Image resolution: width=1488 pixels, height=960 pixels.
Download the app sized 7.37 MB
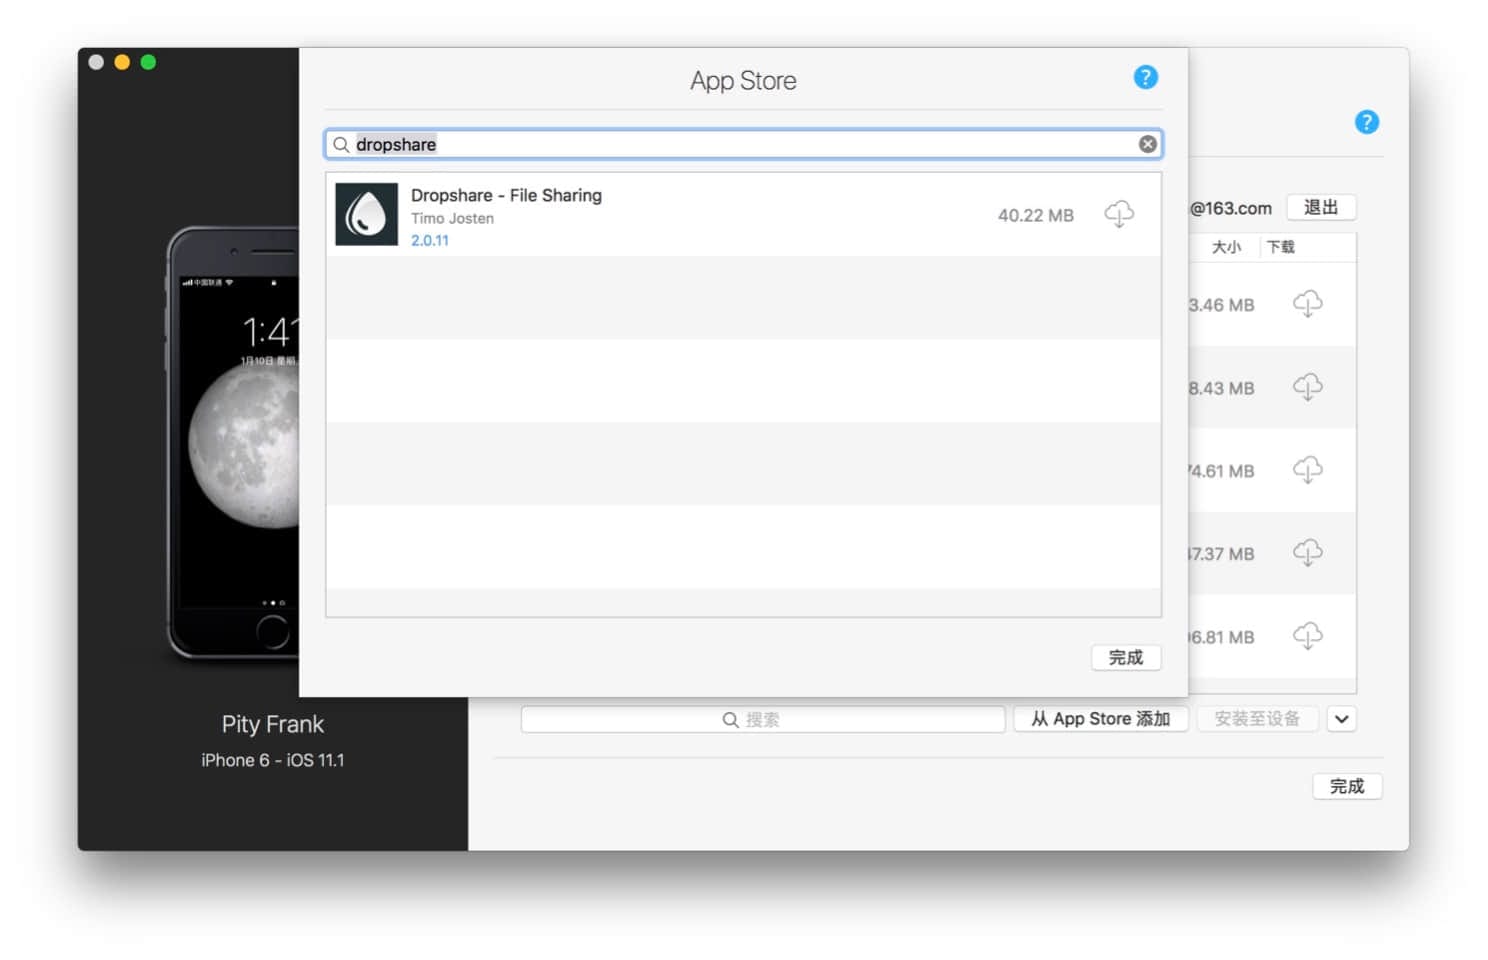click(1307, 553)
